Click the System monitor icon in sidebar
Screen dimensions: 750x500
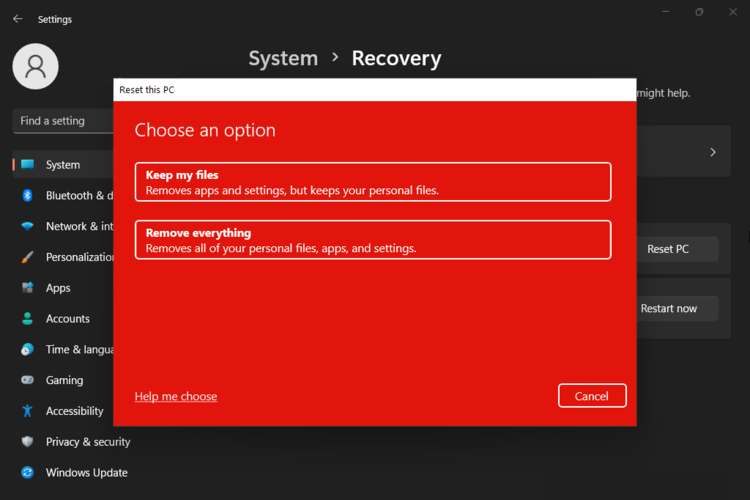pyautogui.click(x=27, y=165)
